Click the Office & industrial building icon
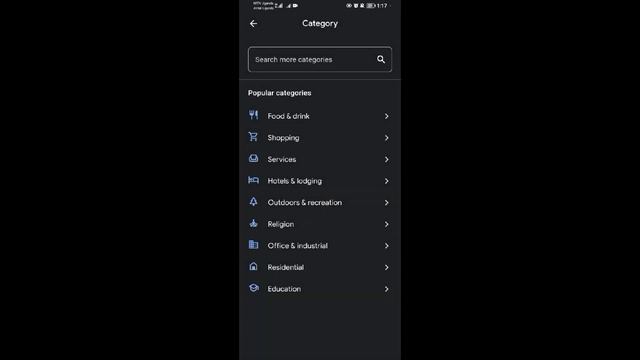 coord(253,245)
